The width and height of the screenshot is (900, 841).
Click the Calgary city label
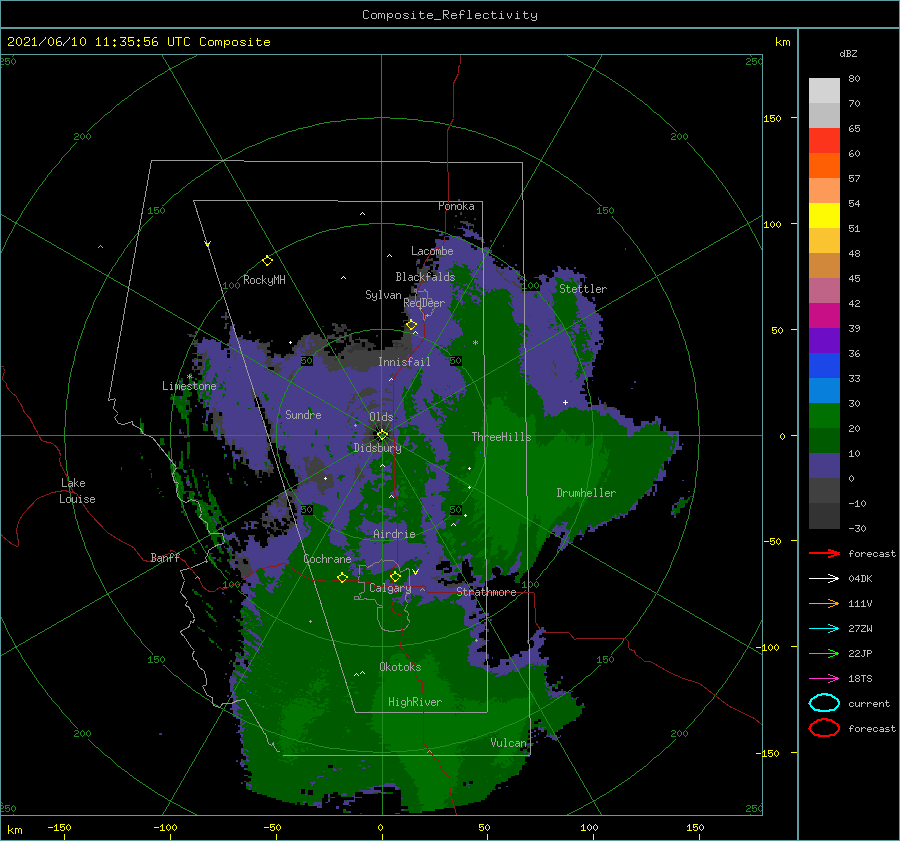(390, 588)
